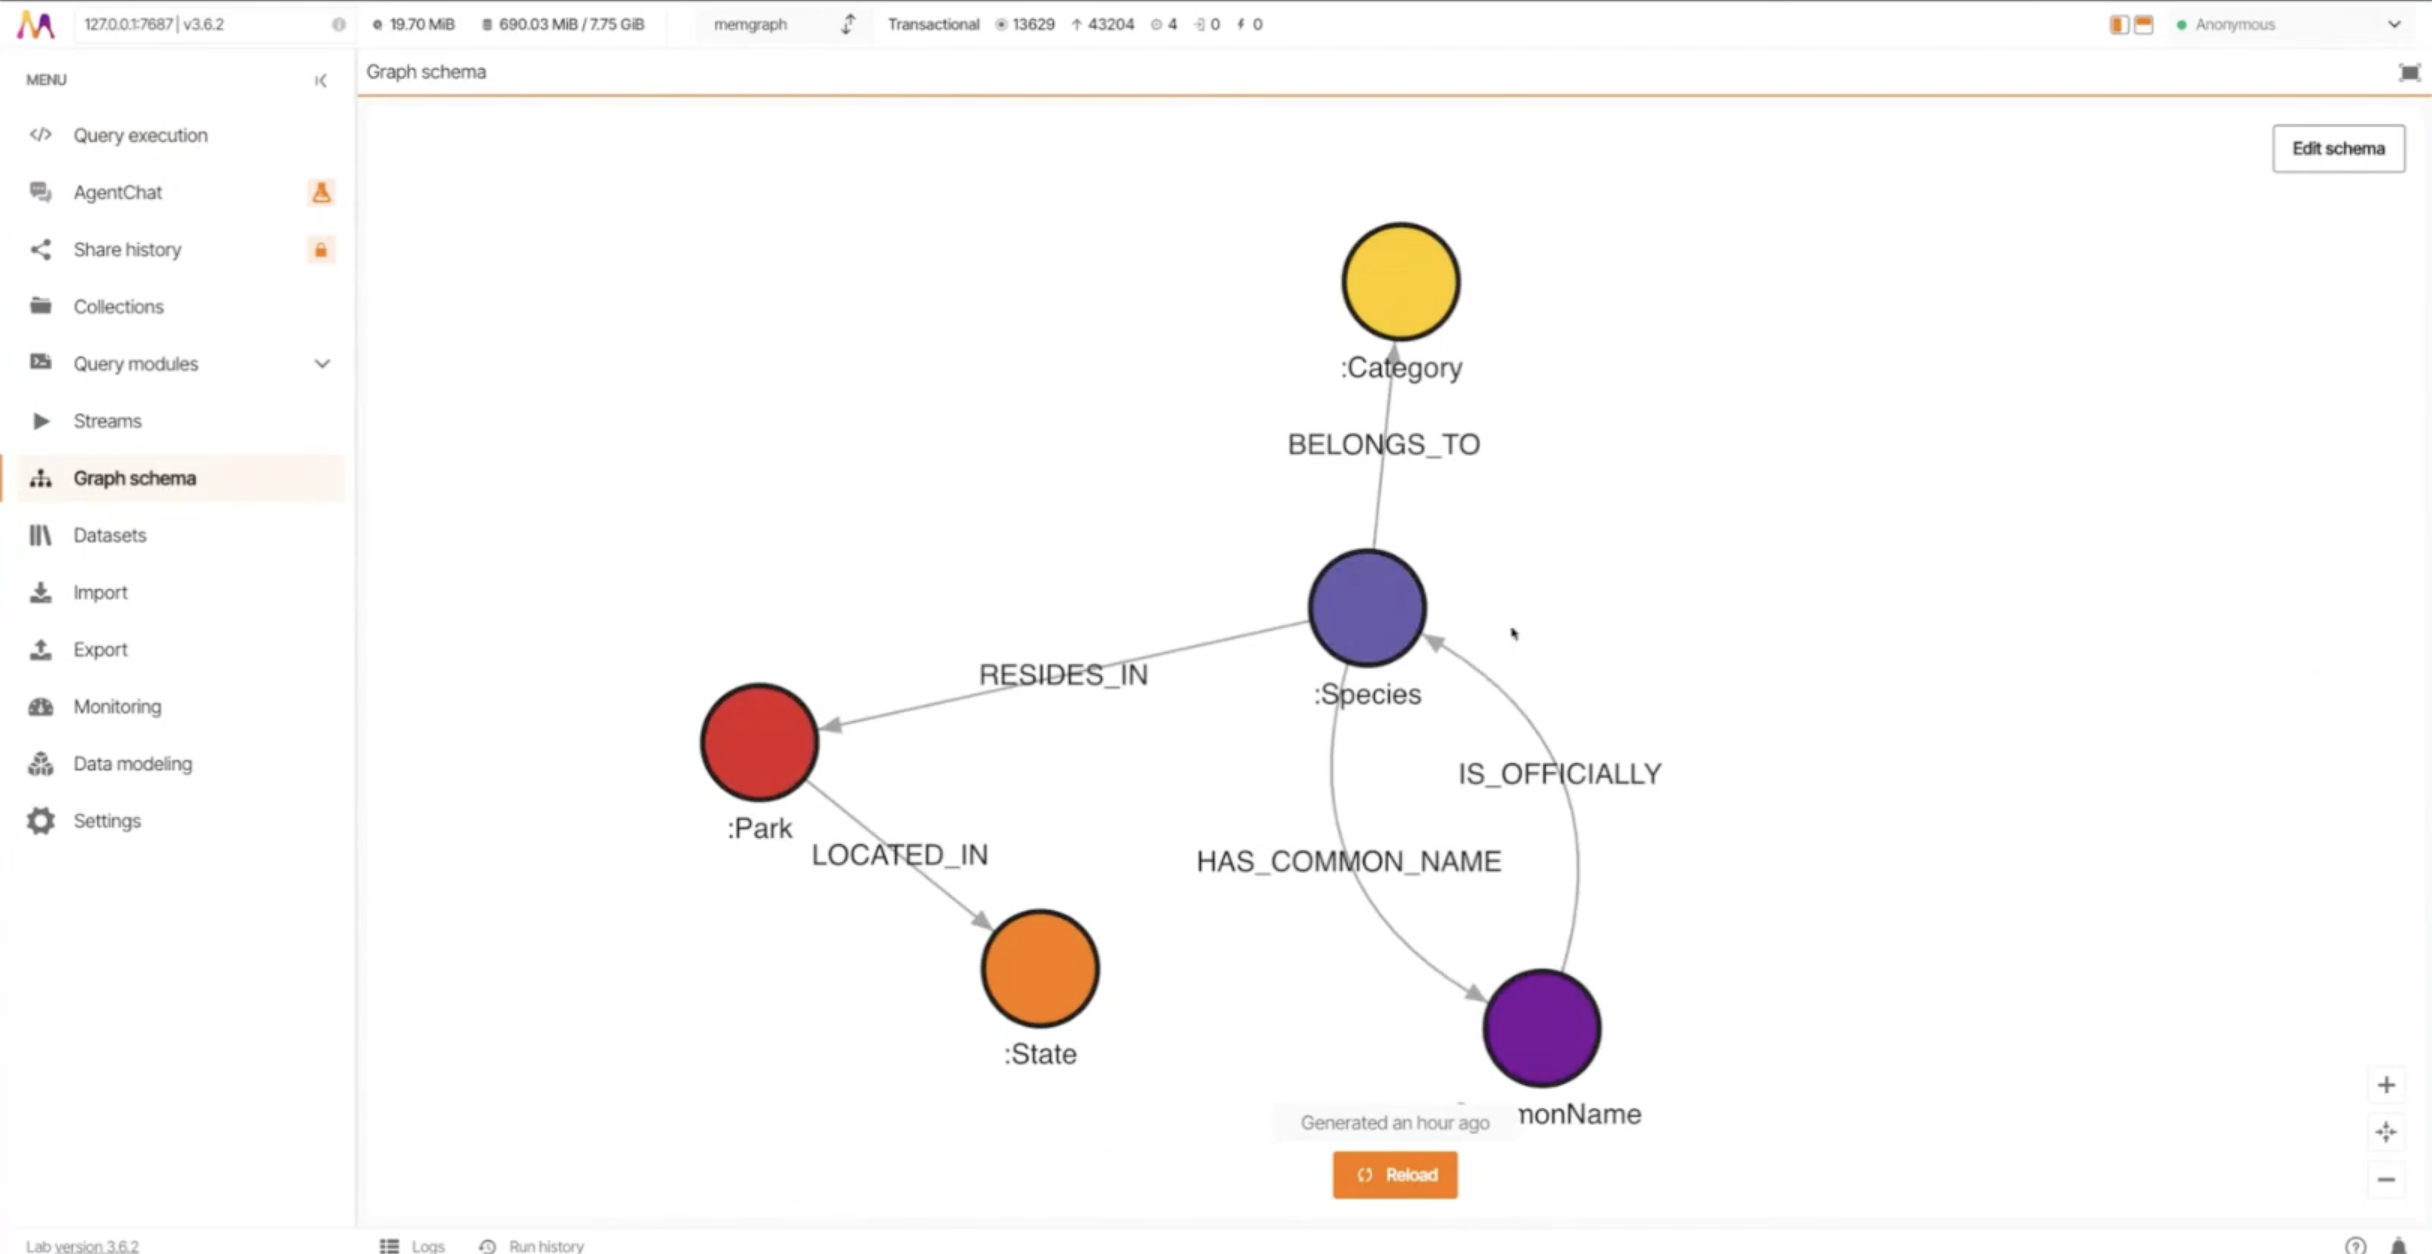Click the Edit schema button

(x=2338, y=148)
